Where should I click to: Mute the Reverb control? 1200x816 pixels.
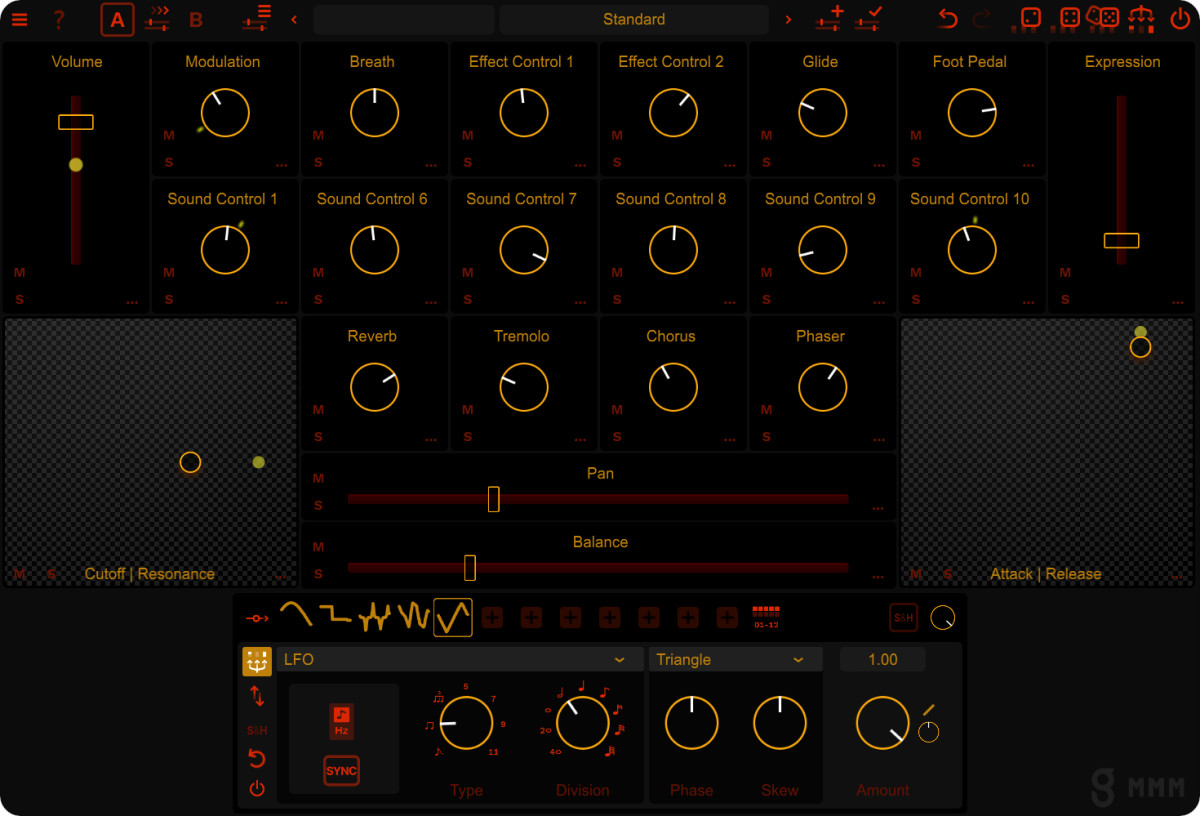[318, 410]
